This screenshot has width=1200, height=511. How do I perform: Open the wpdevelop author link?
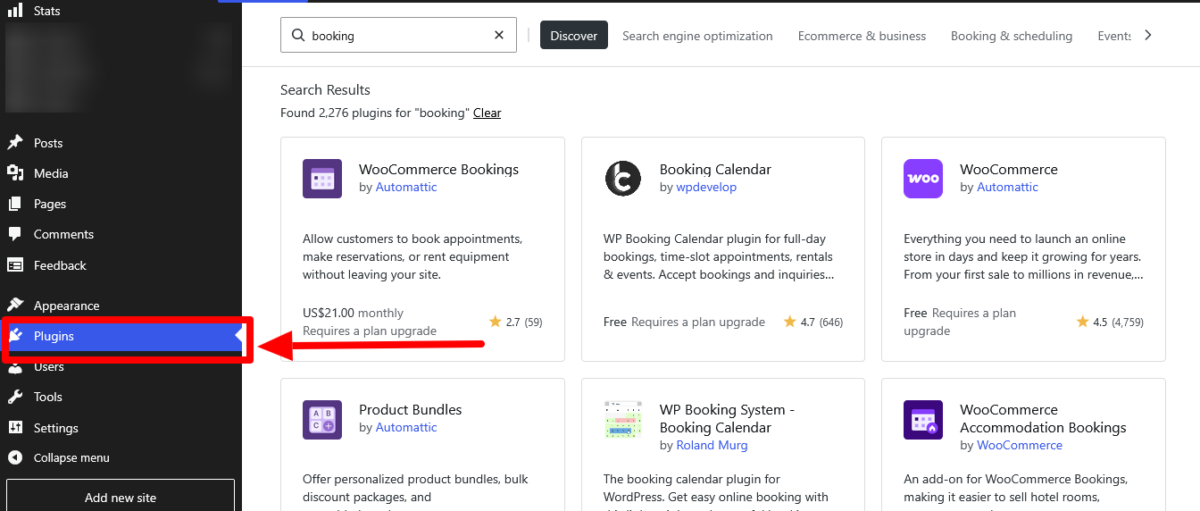[706, 187]
